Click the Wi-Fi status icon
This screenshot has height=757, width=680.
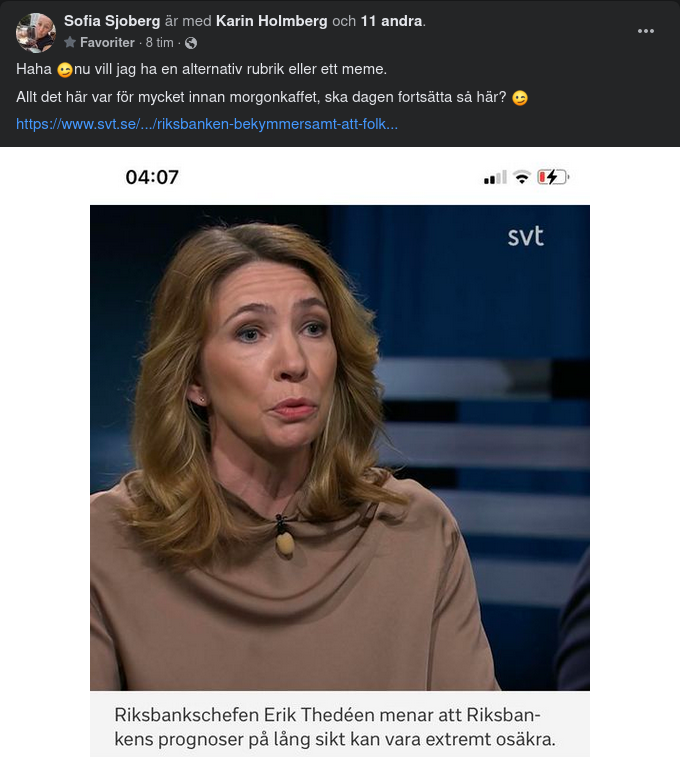(x=522, y=177)
